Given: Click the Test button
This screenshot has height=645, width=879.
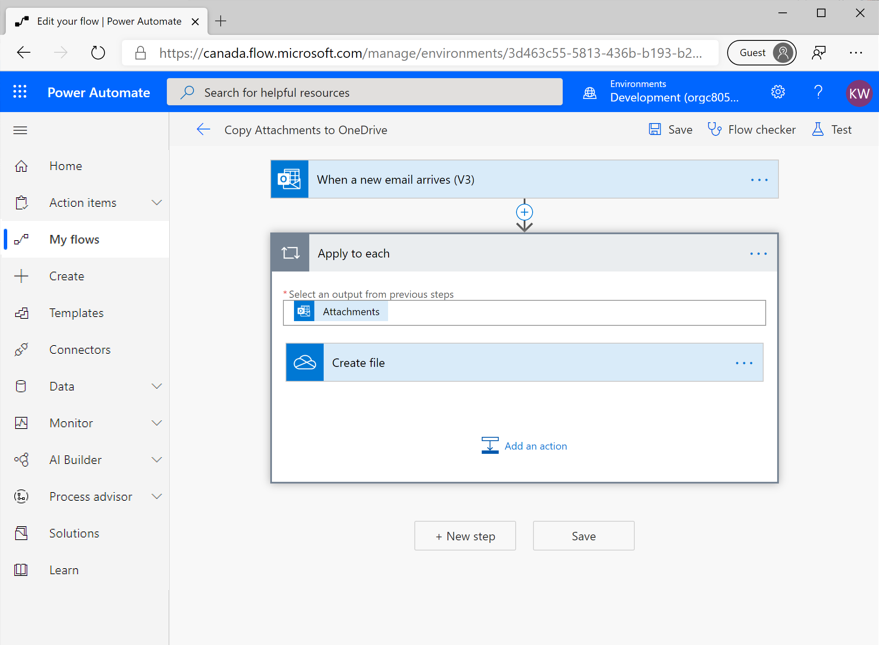Looking at the screenshot, I should tap(832, 129).
